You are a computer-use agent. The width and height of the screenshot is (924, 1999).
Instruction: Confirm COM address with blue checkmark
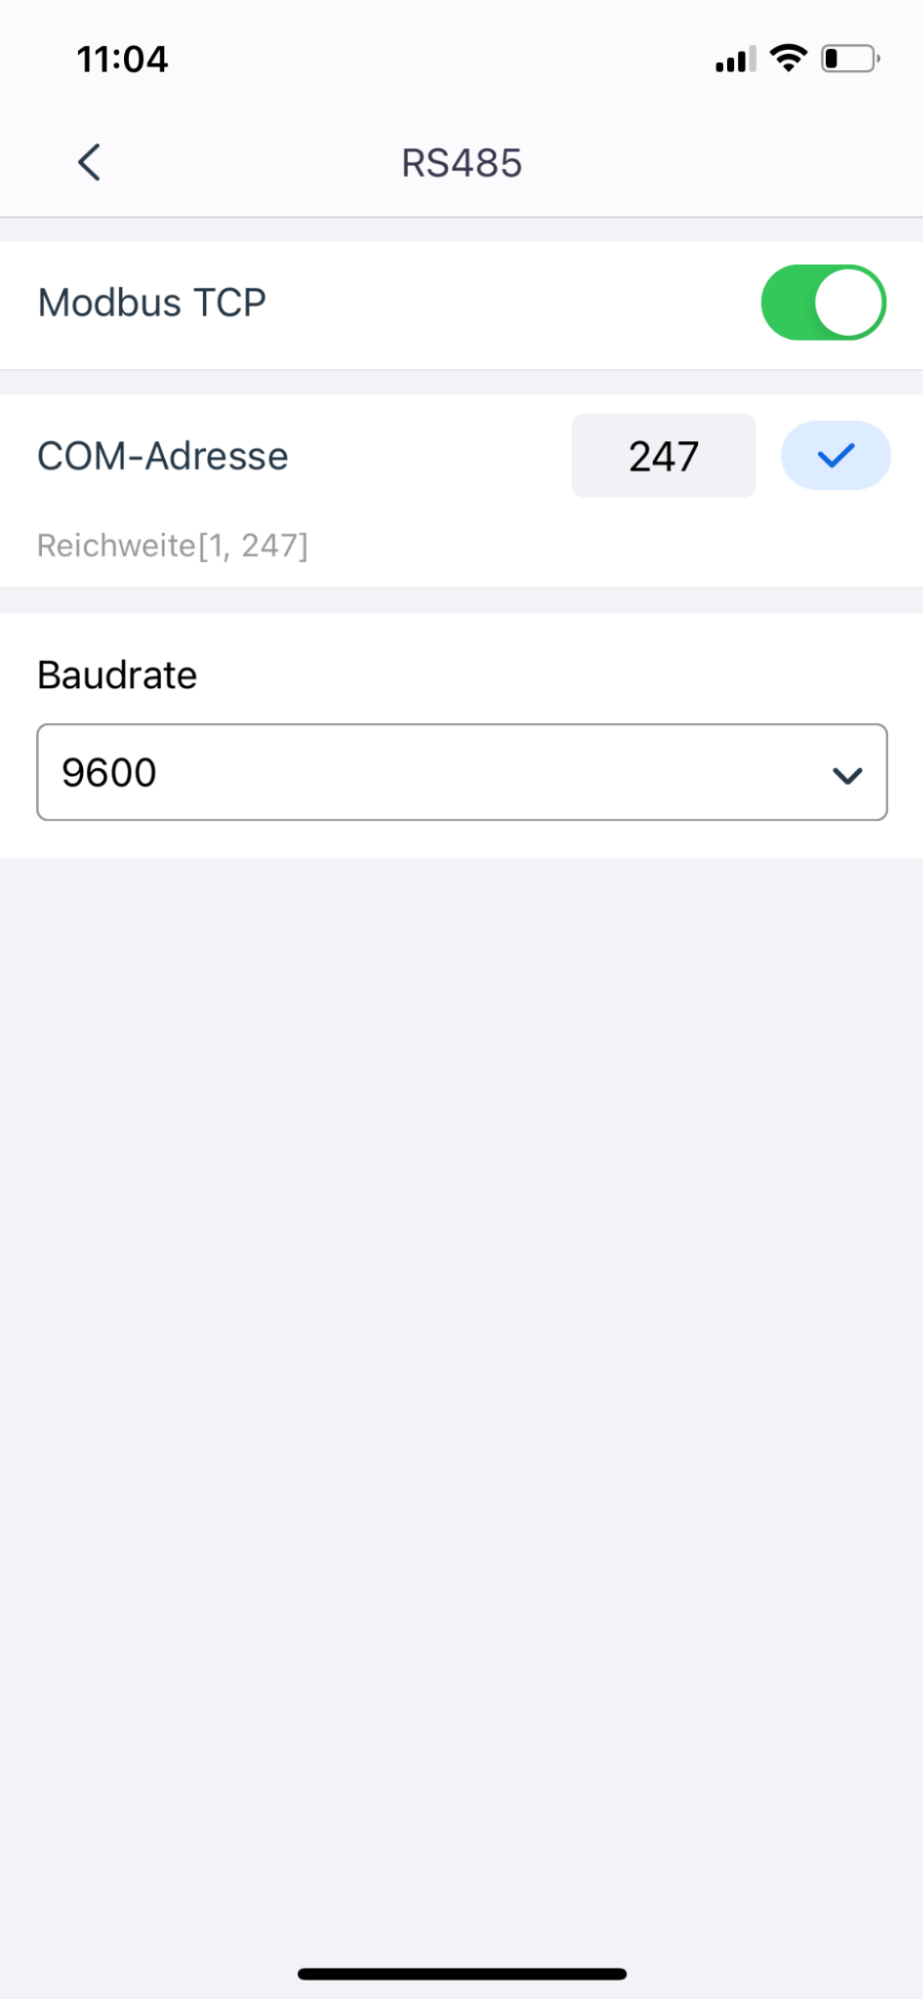(836, 456)
